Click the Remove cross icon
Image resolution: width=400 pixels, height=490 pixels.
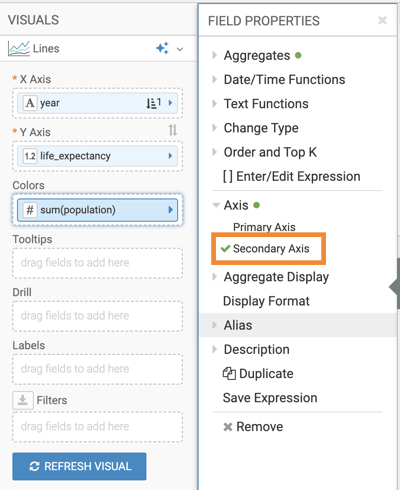(x=228, y=427)
